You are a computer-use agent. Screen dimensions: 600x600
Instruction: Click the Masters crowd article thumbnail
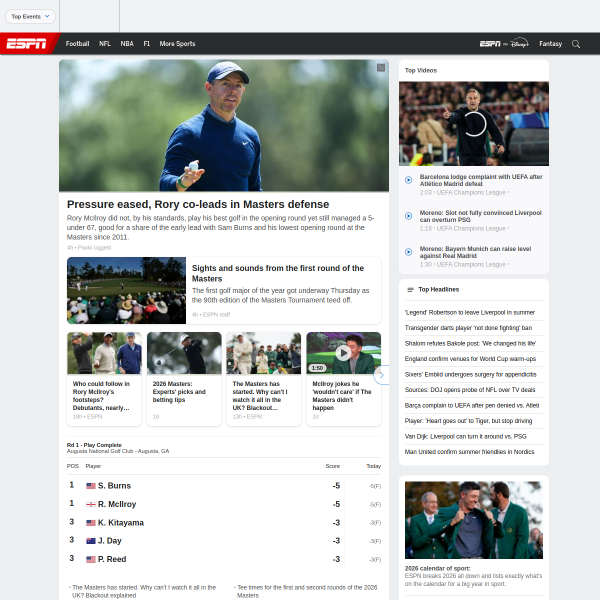[x=126, y=290]
